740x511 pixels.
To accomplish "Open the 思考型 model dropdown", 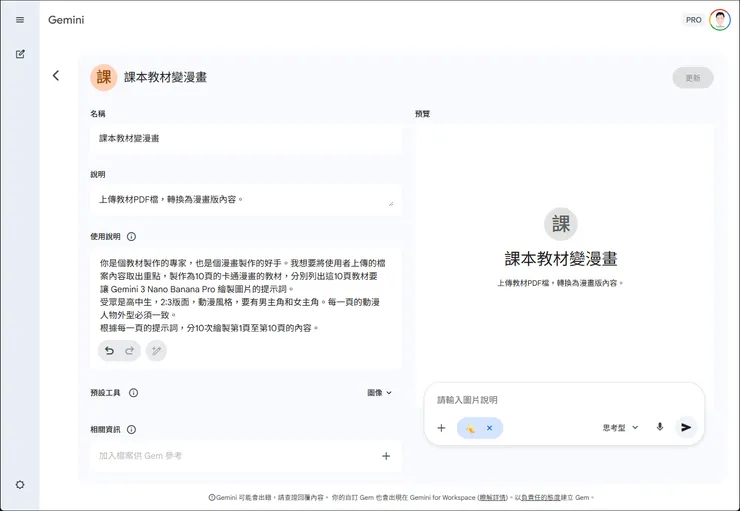I will click(621, 427).
